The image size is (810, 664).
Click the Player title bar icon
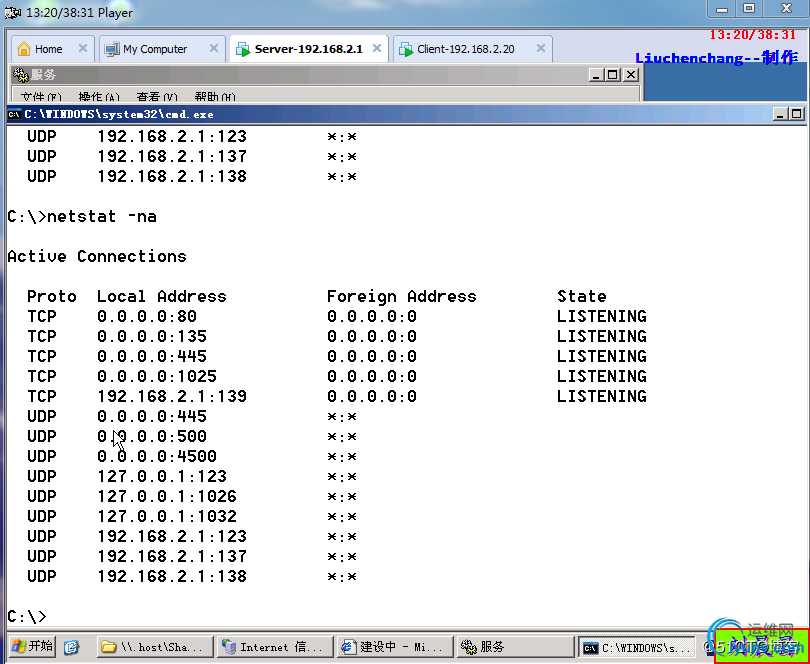(12, 12)
